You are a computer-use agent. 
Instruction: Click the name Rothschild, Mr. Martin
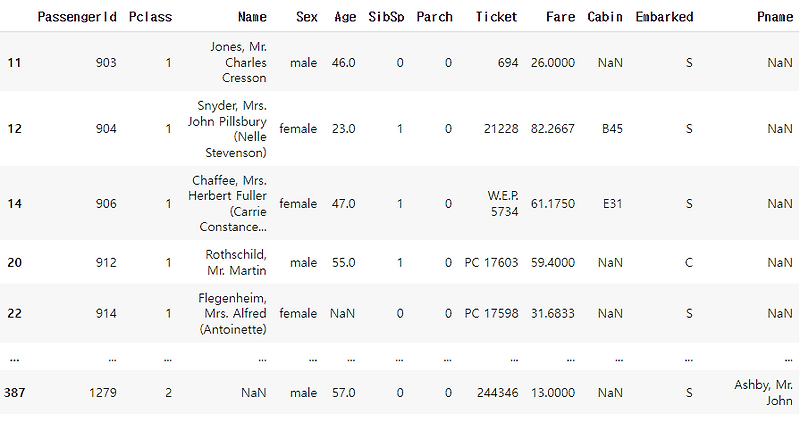(236, 262)
